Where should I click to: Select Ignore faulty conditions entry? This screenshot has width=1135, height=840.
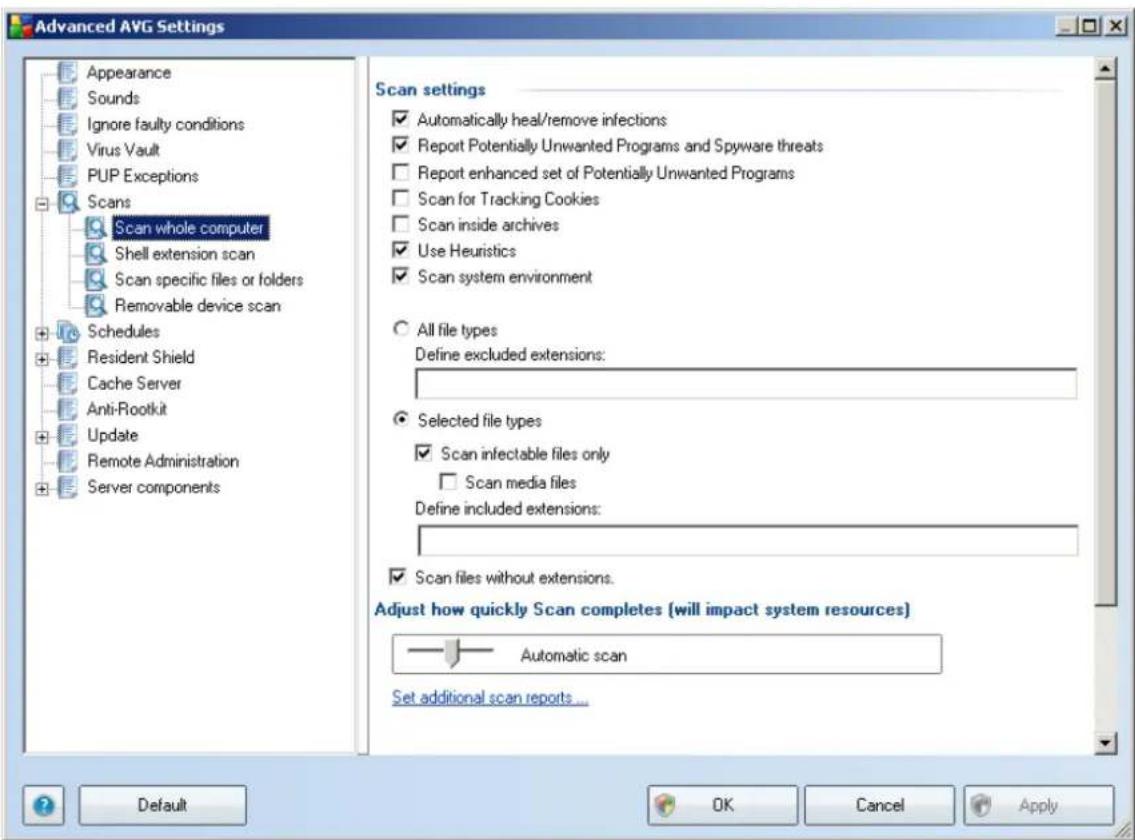point(166,125)
